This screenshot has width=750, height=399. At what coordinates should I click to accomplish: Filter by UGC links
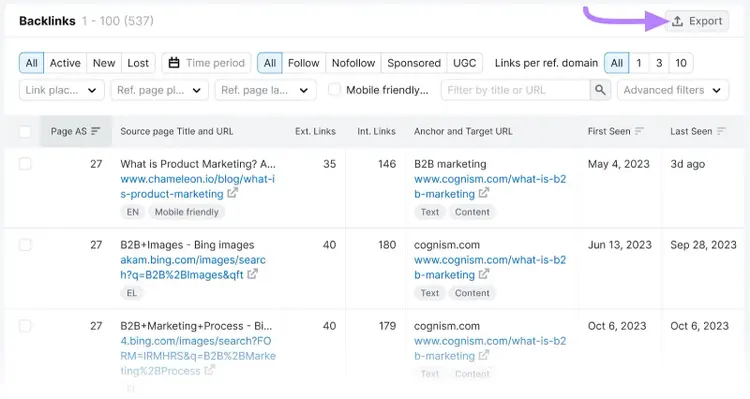(464, 63)
